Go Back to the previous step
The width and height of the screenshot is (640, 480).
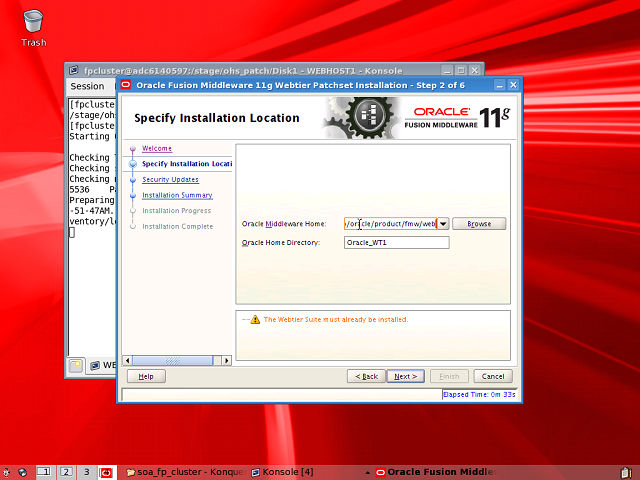coord(366,376)
